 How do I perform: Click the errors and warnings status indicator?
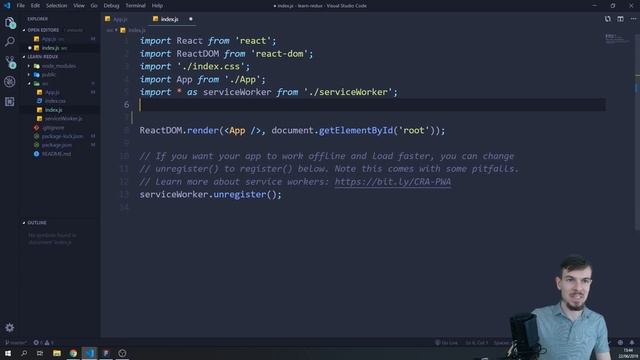tap(43, 342)
